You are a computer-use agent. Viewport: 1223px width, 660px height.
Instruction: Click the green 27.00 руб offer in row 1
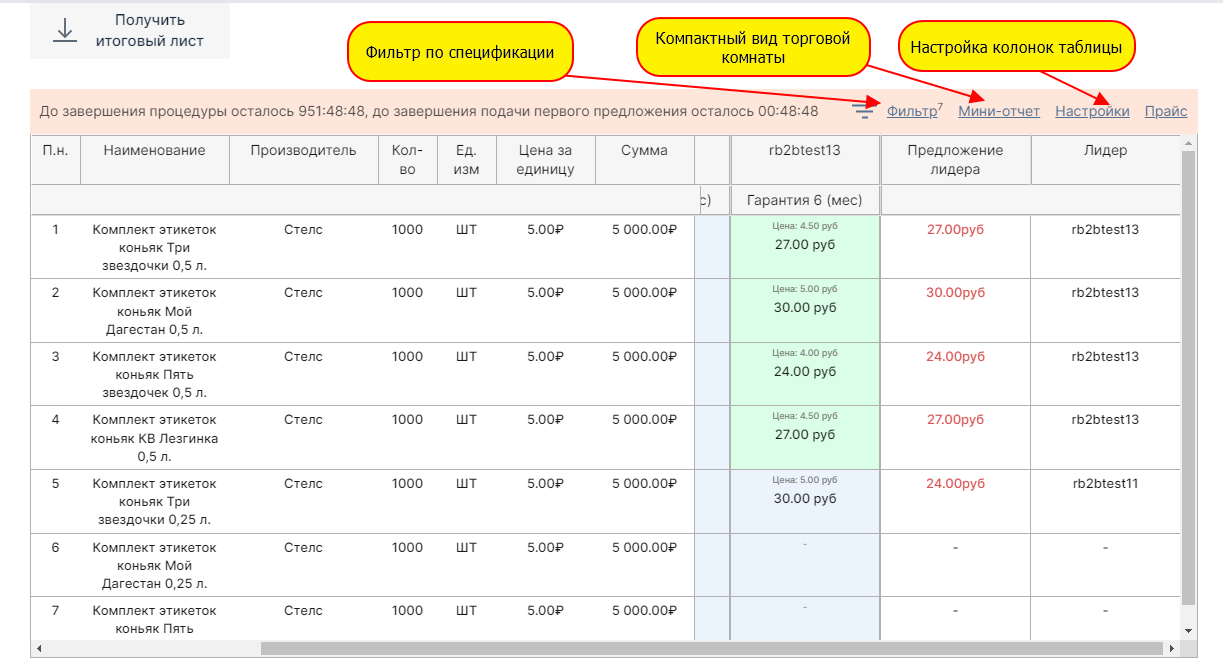pyautogui.click(x=805, y=244)
